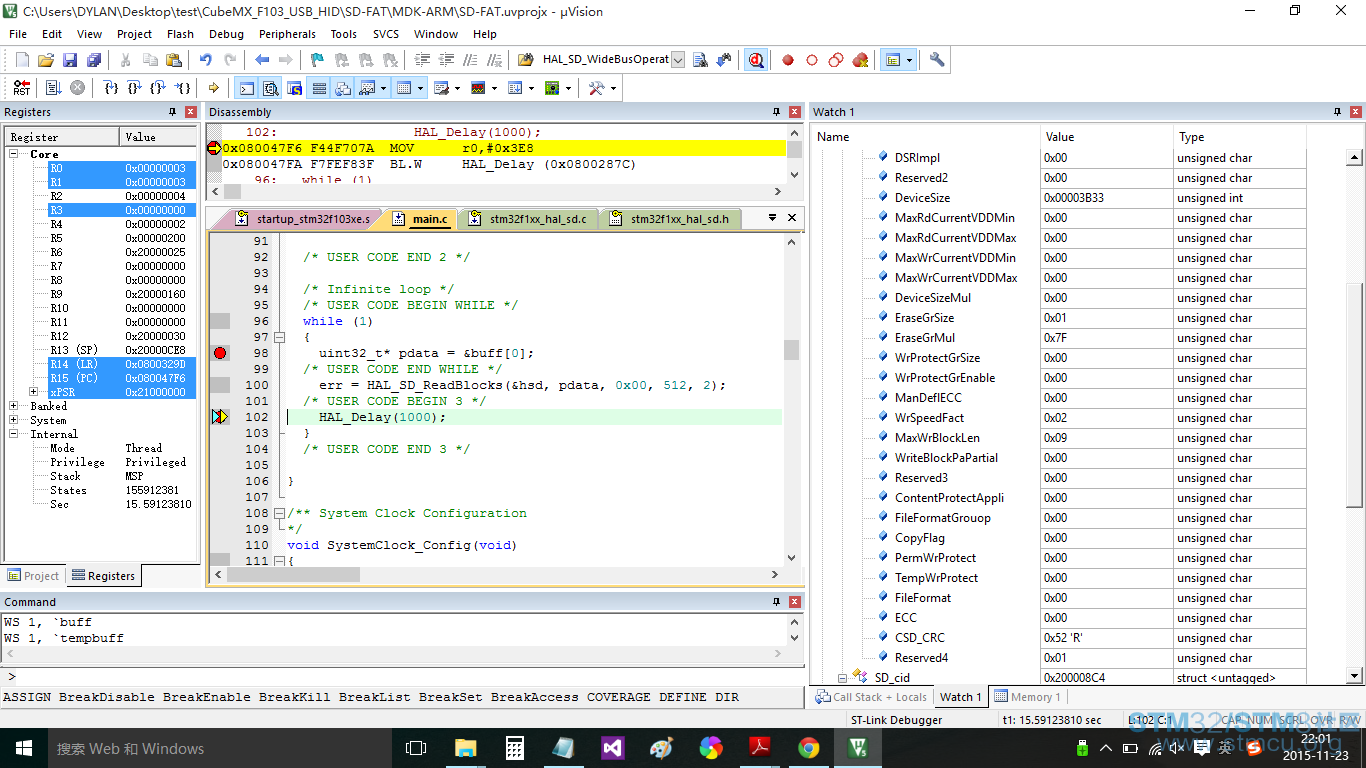1366x768 pixels.
Task: Click the RST reset CPU icon
Action: click(21, 88)
